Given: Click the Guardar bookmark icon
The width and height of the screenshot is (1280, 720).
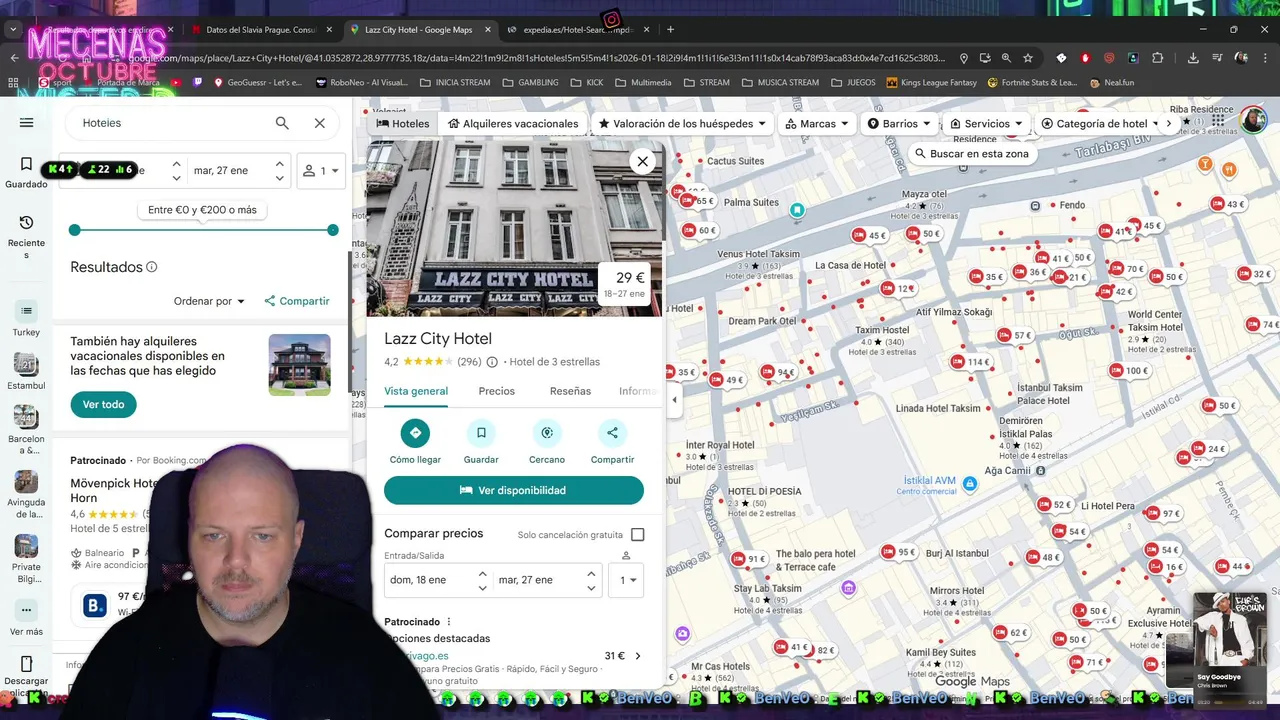Looking at the screenshot, I should 481,433.
